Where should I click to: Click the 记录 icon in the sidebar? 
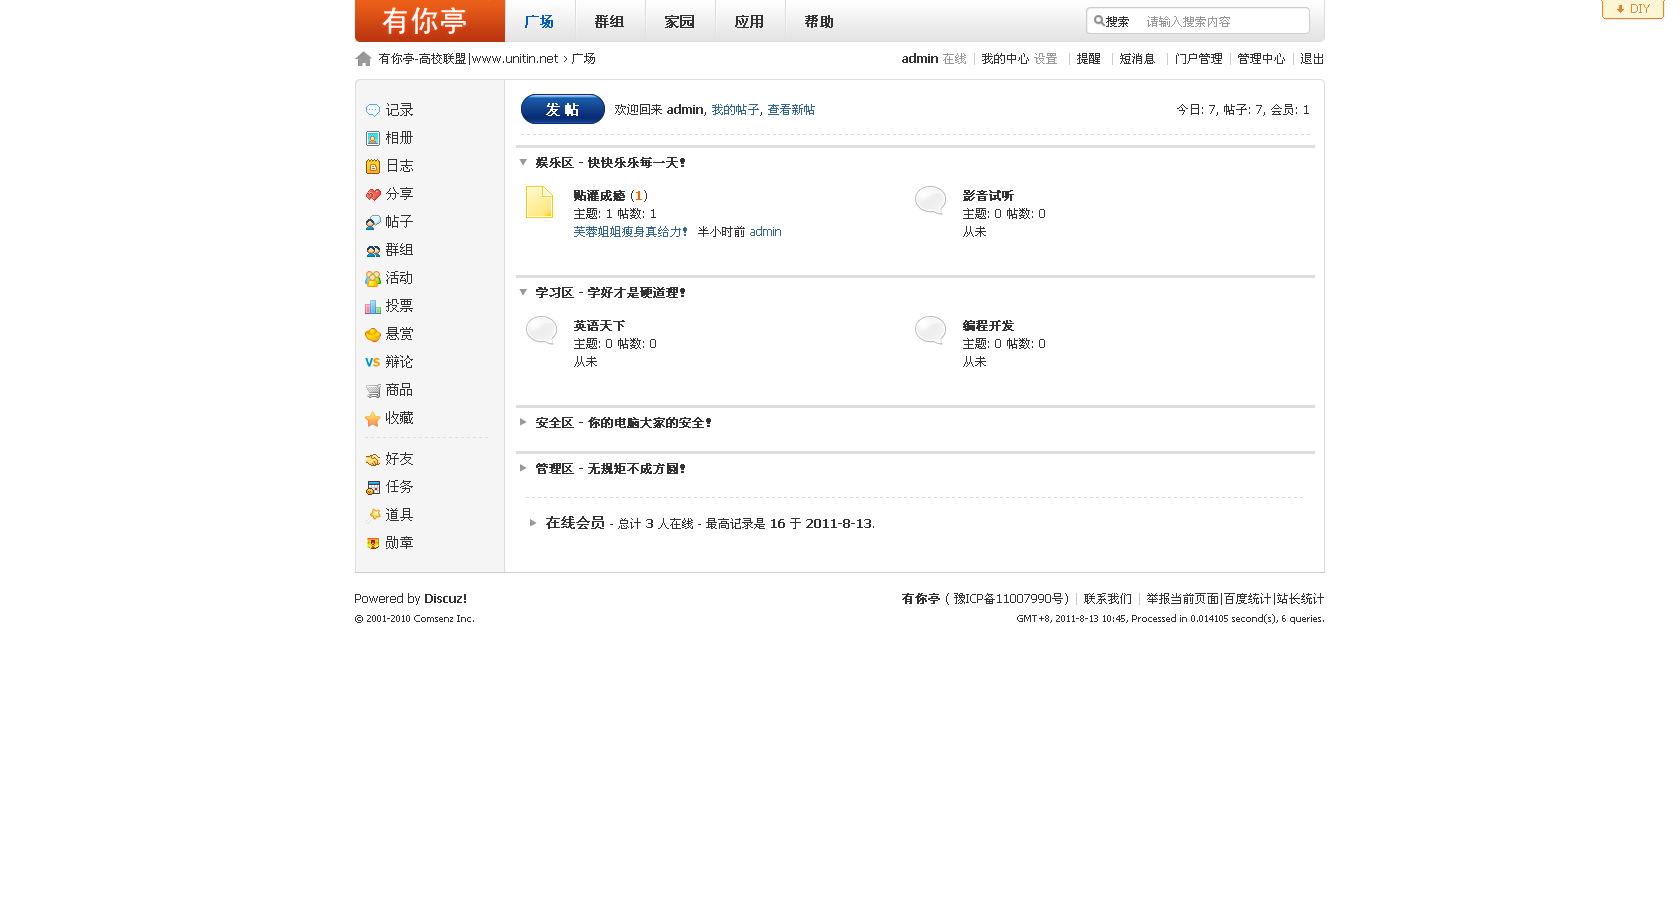373,110
